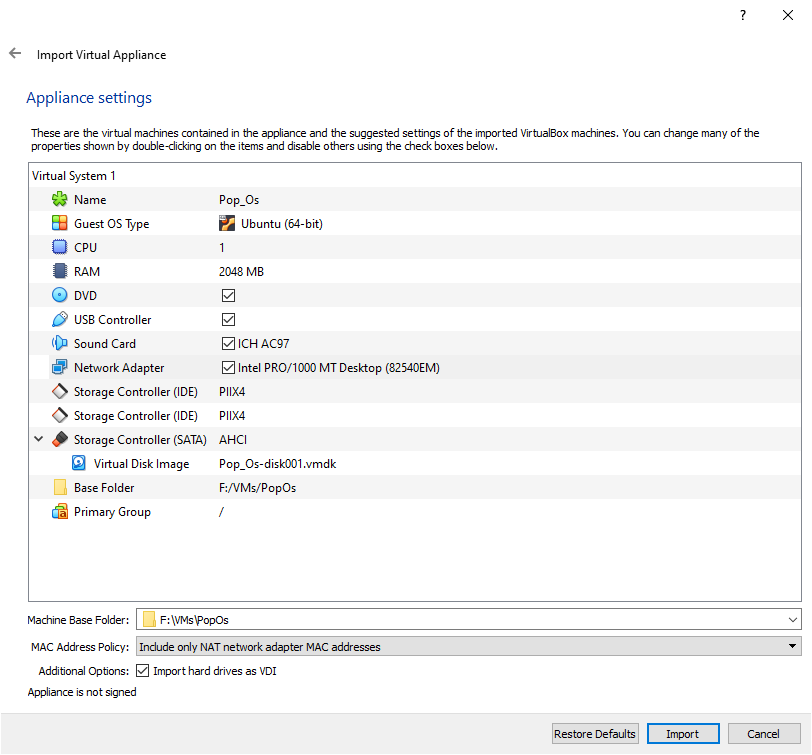Collapse the Storage Controller (SATA) node
This screenshot has height=755, width=812.
coord(39,439)
